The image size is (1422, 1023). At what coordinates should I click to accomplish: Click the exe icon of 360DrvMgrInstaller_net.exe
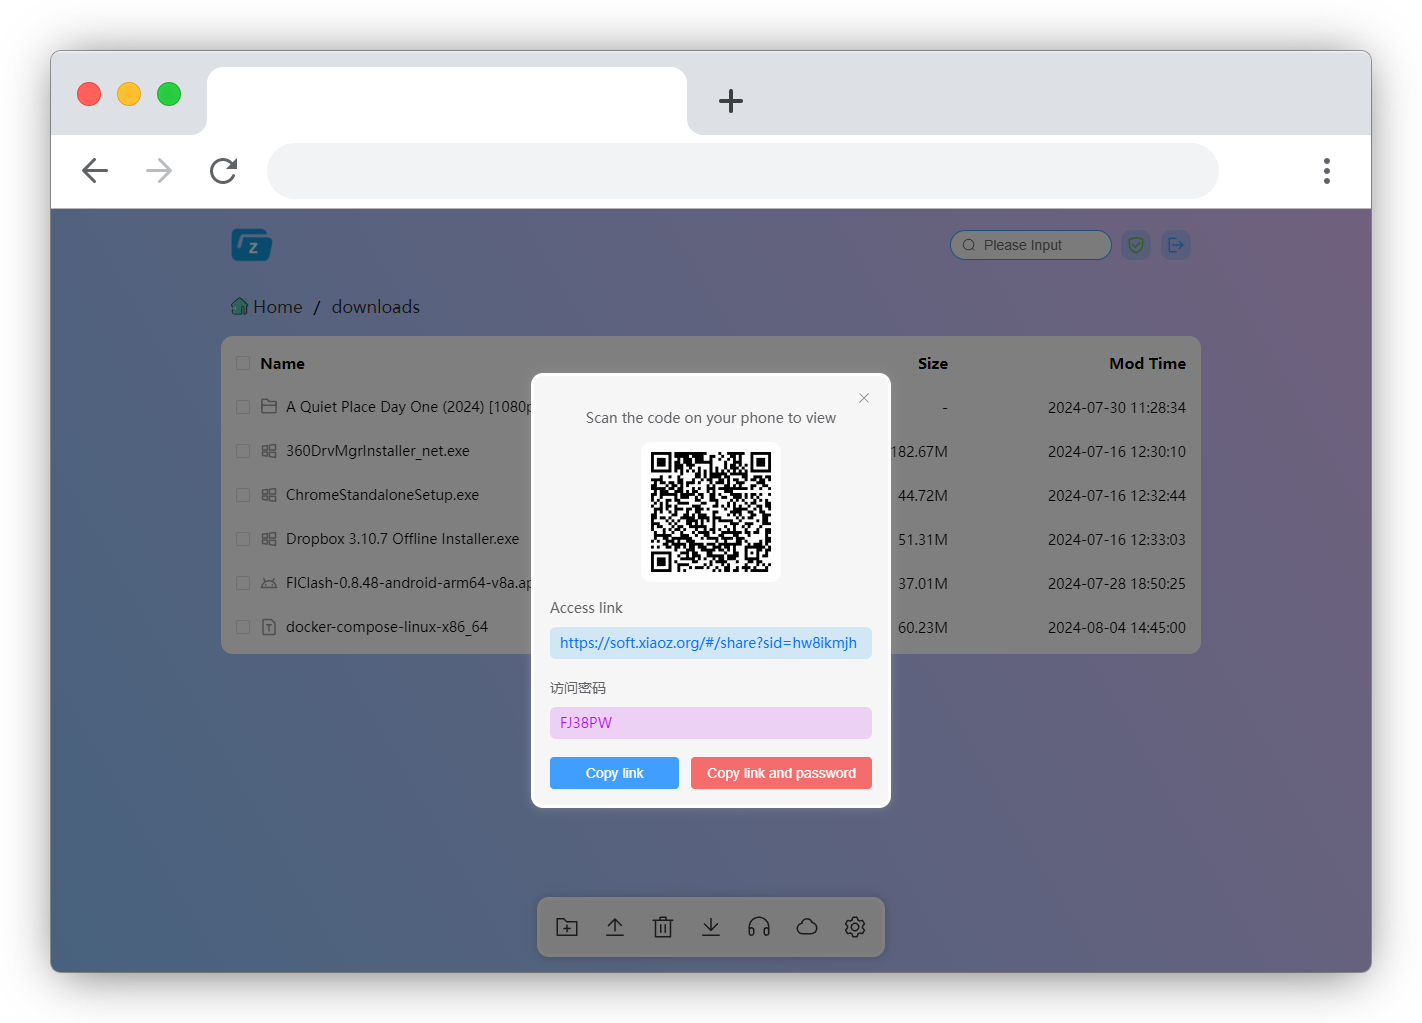[x=269, y=451]
